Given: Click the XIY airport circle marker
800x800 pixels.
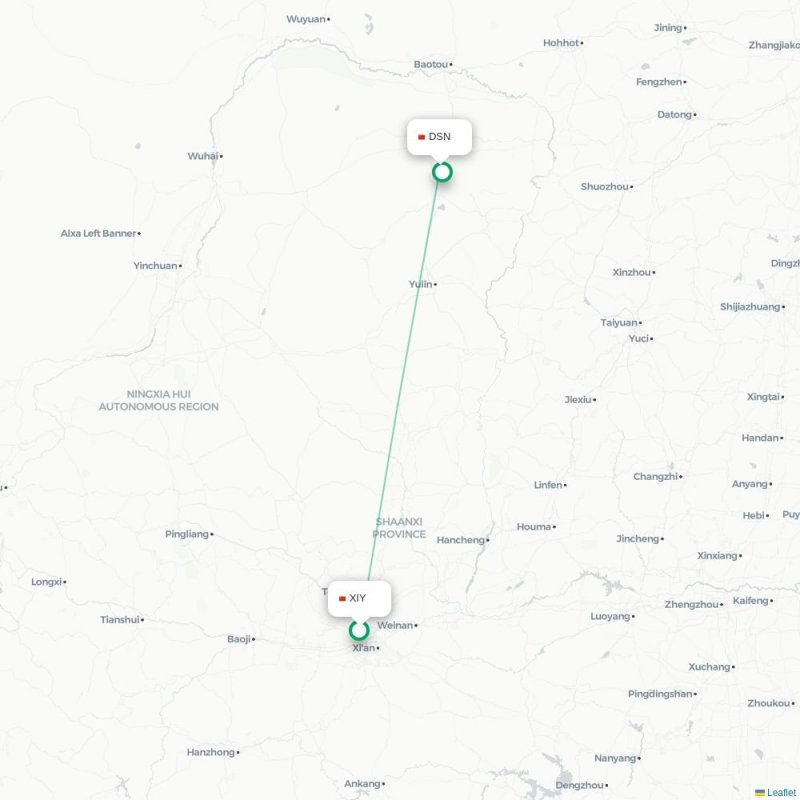Looking at the screenshot, I should click(359, 630).
